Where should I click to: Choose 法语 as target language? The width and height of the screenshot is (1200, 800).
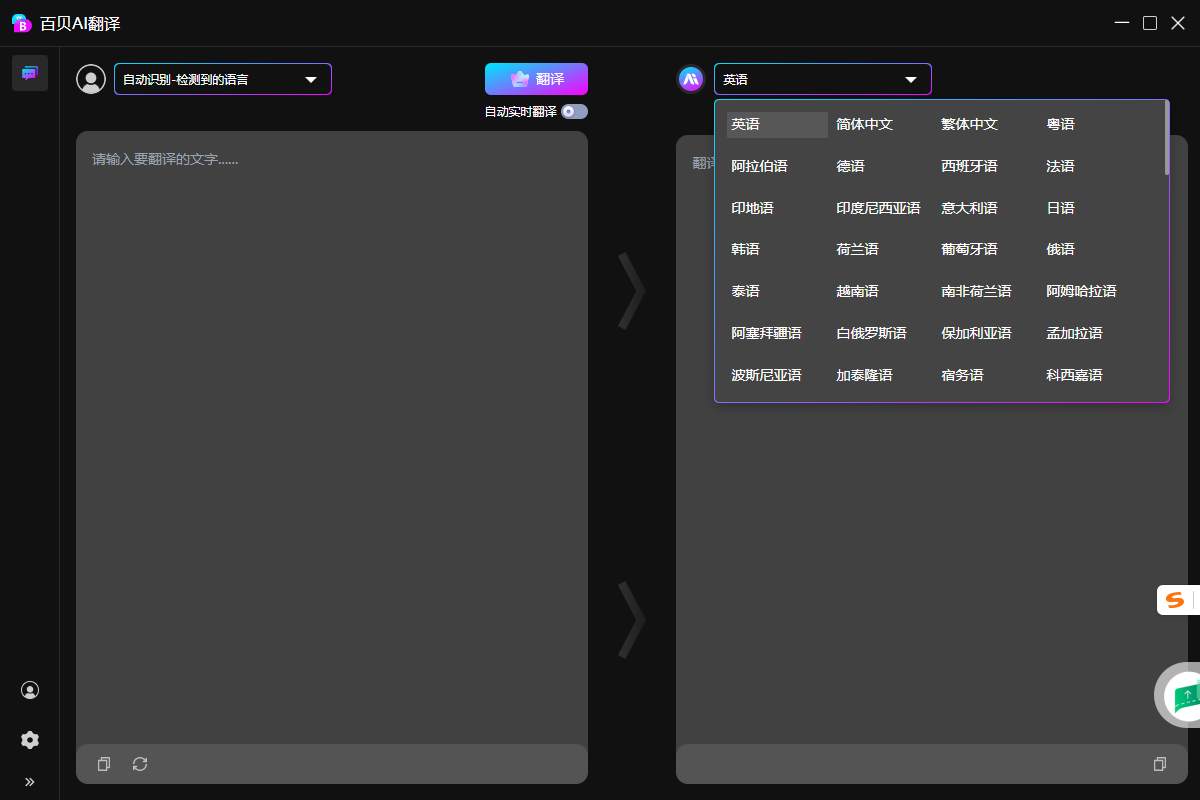click(x=1060, y=166)
